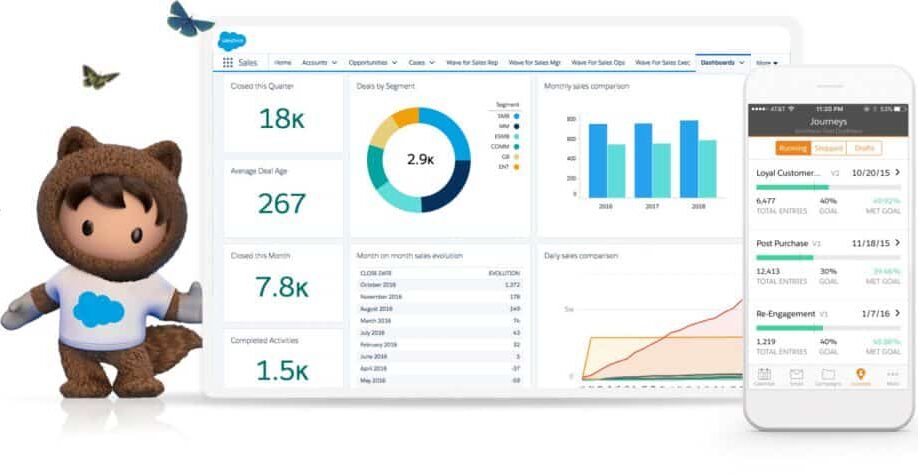Click the 18K Closed this Quarter value

(282, 119)
